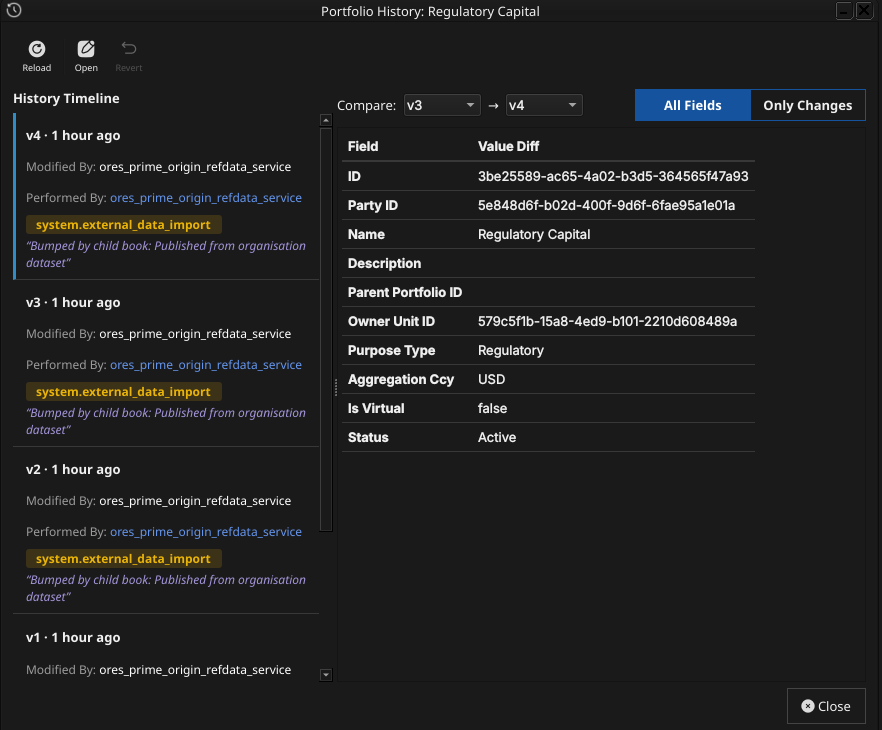Open v3 Performed By ores_prime_origin_refdata_service link
This screenshot has width=882, height=730.
point(206,365)
